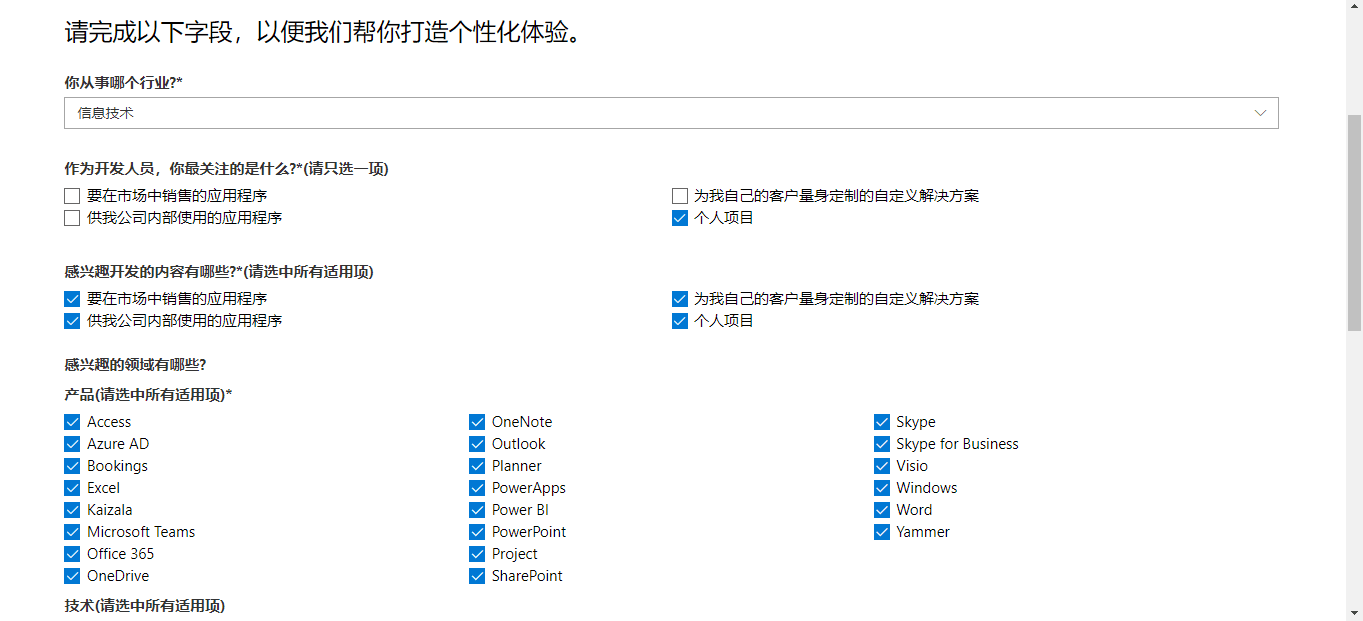Uncheck the PowerApps checkbox

[x=477, y=488]
